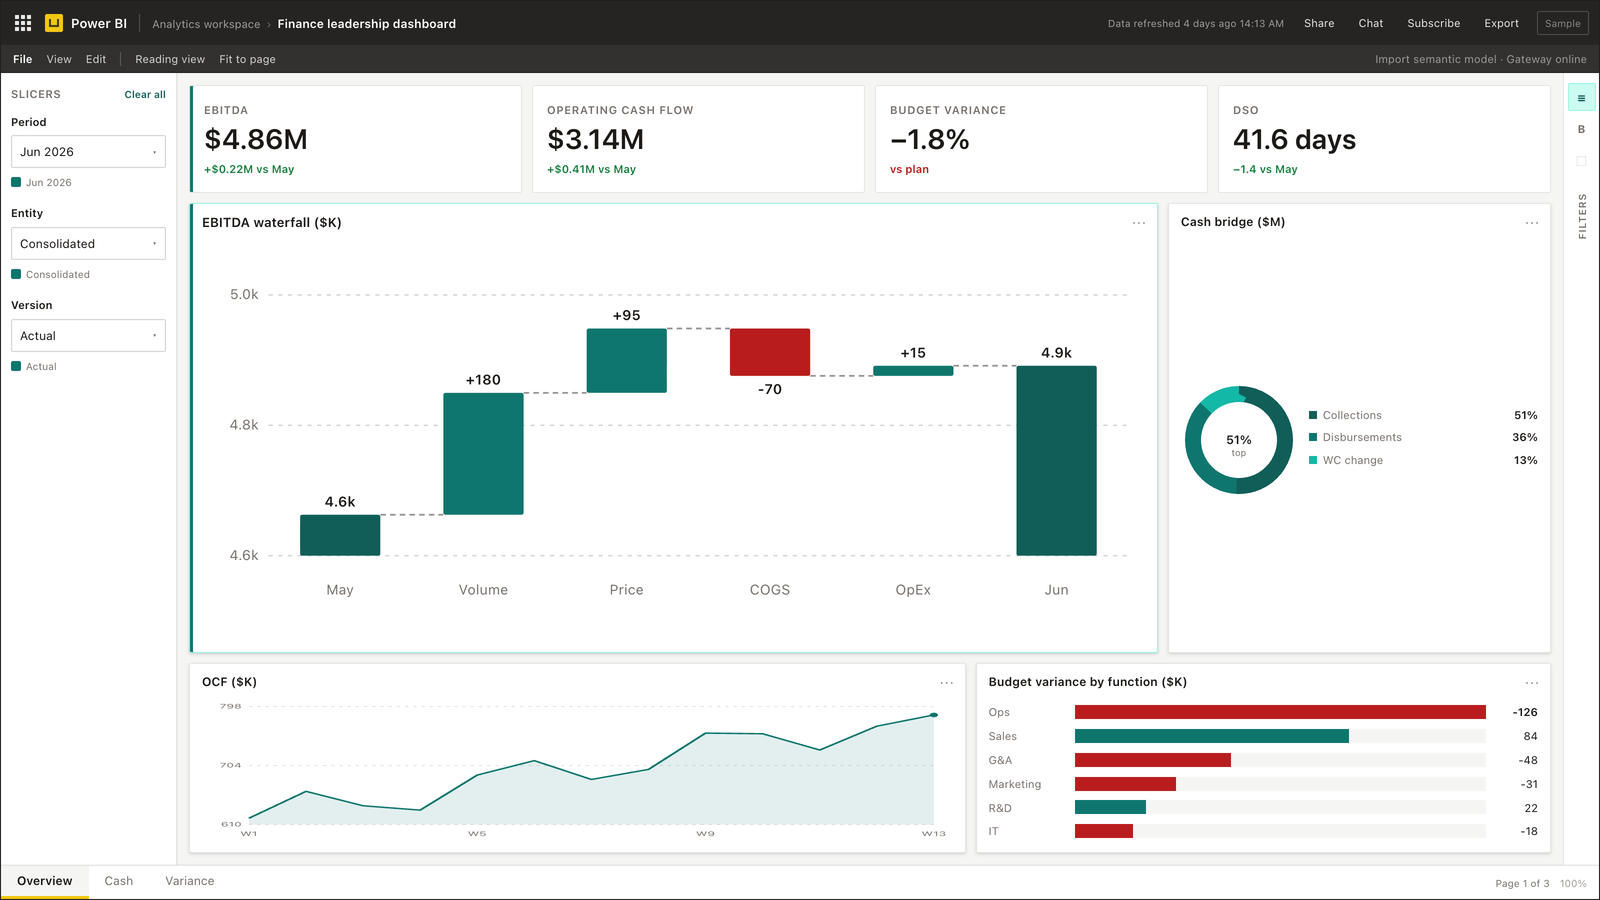Image resolution: width=1600 pixels, height=900 pixels.
Task: Switch to the Cash page tab
Action: click(x=119, y=881)
